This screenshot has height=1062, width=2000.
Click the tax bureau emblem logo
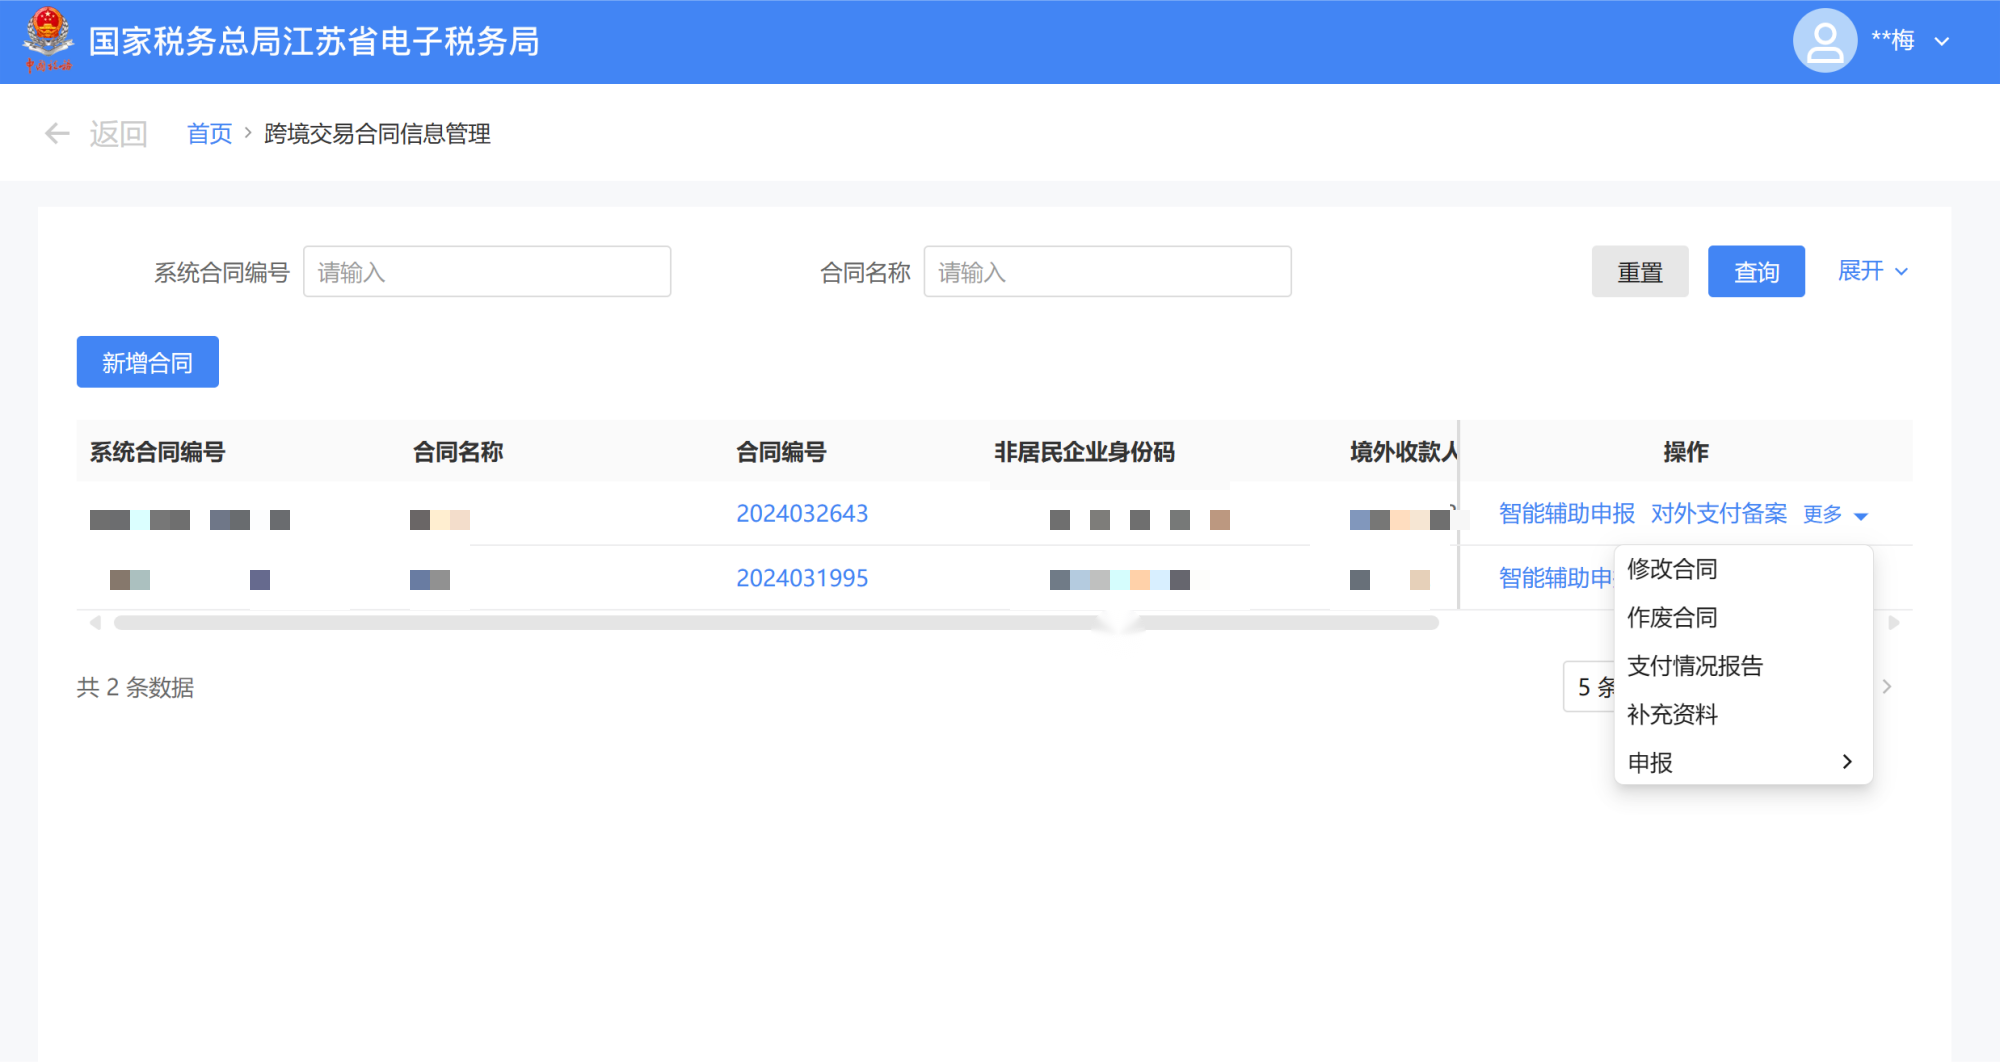click(x=48, y=40)
